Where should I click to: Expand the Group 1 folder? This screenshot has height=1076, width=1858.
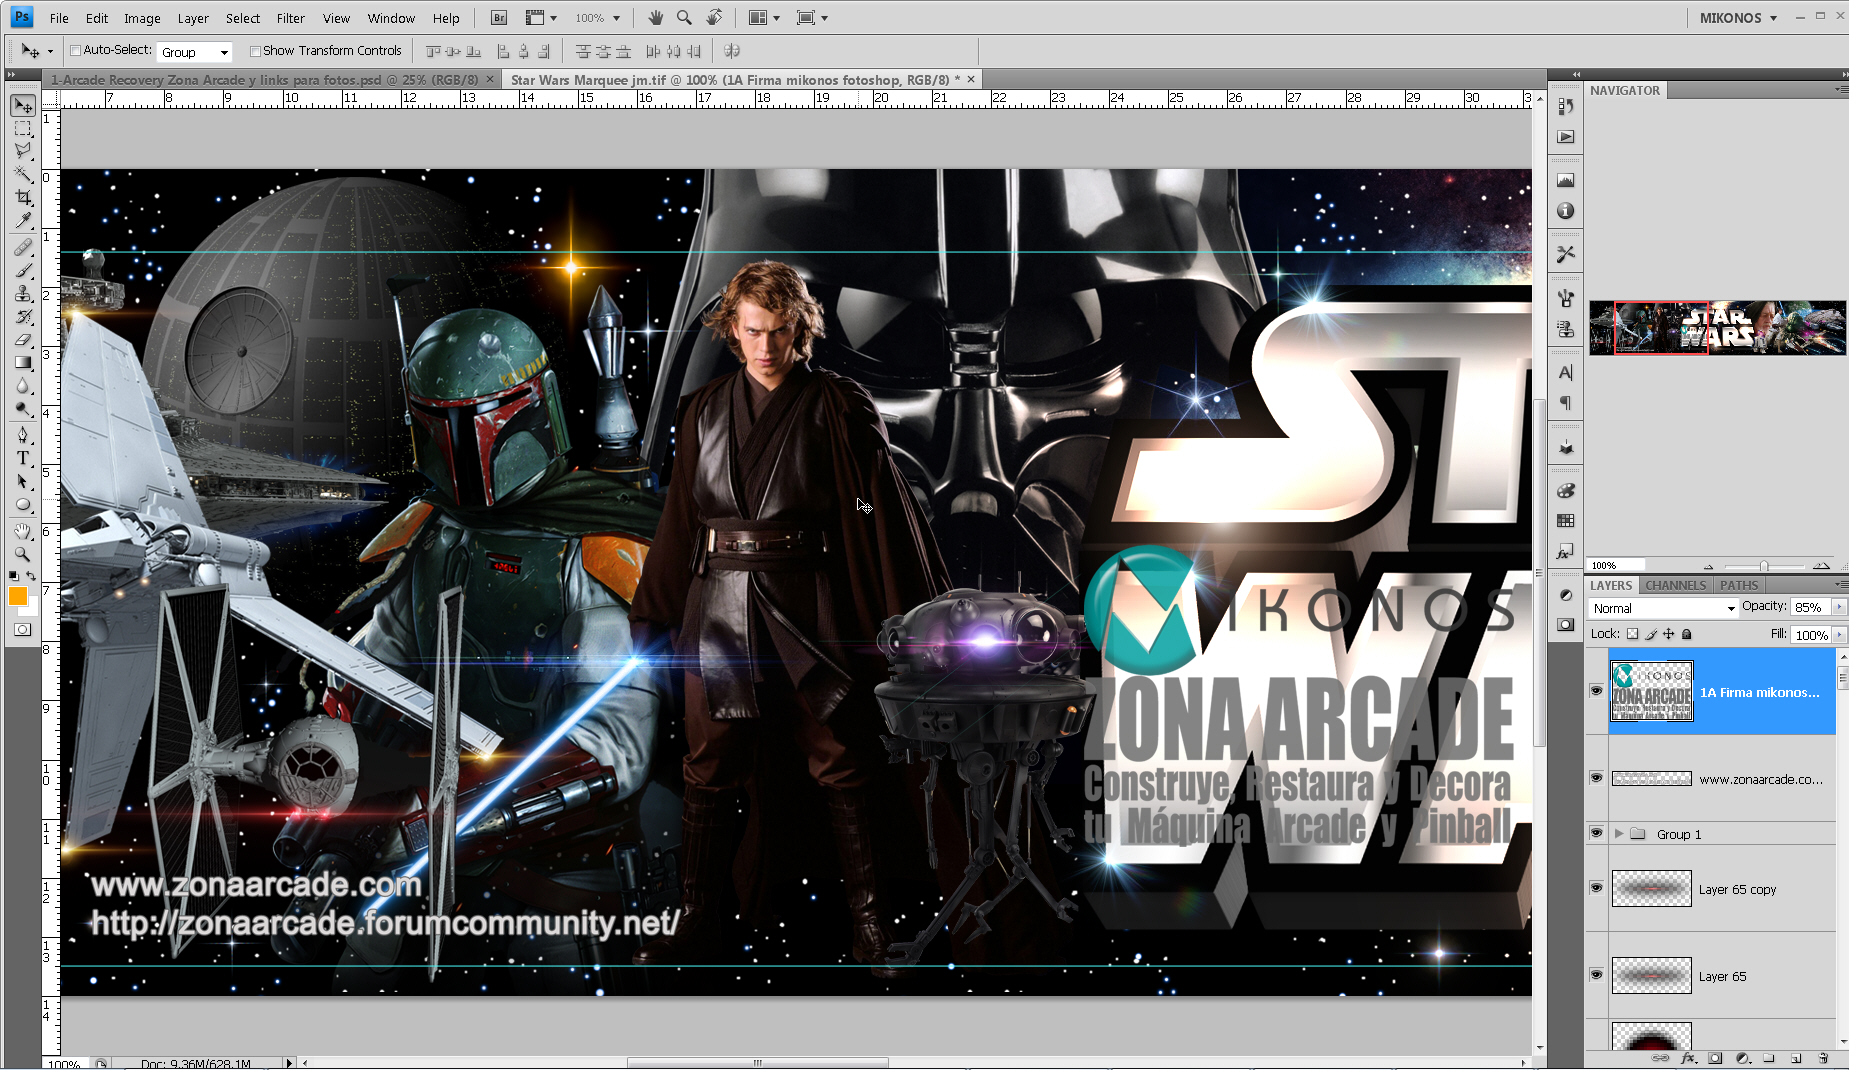(1618, 834)
